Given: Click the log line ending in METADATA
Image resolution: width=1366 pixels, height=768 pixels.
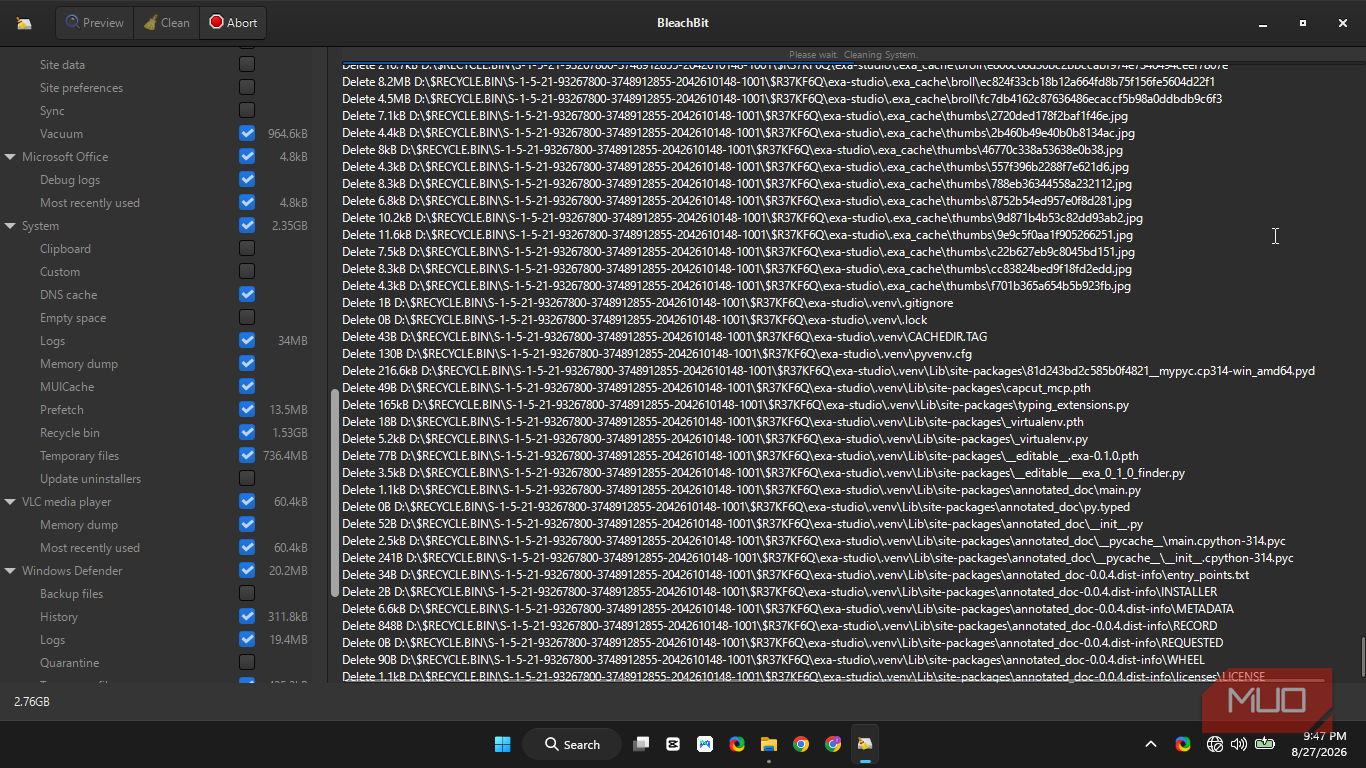Looking at the screenshot, I should coord(788,609).
